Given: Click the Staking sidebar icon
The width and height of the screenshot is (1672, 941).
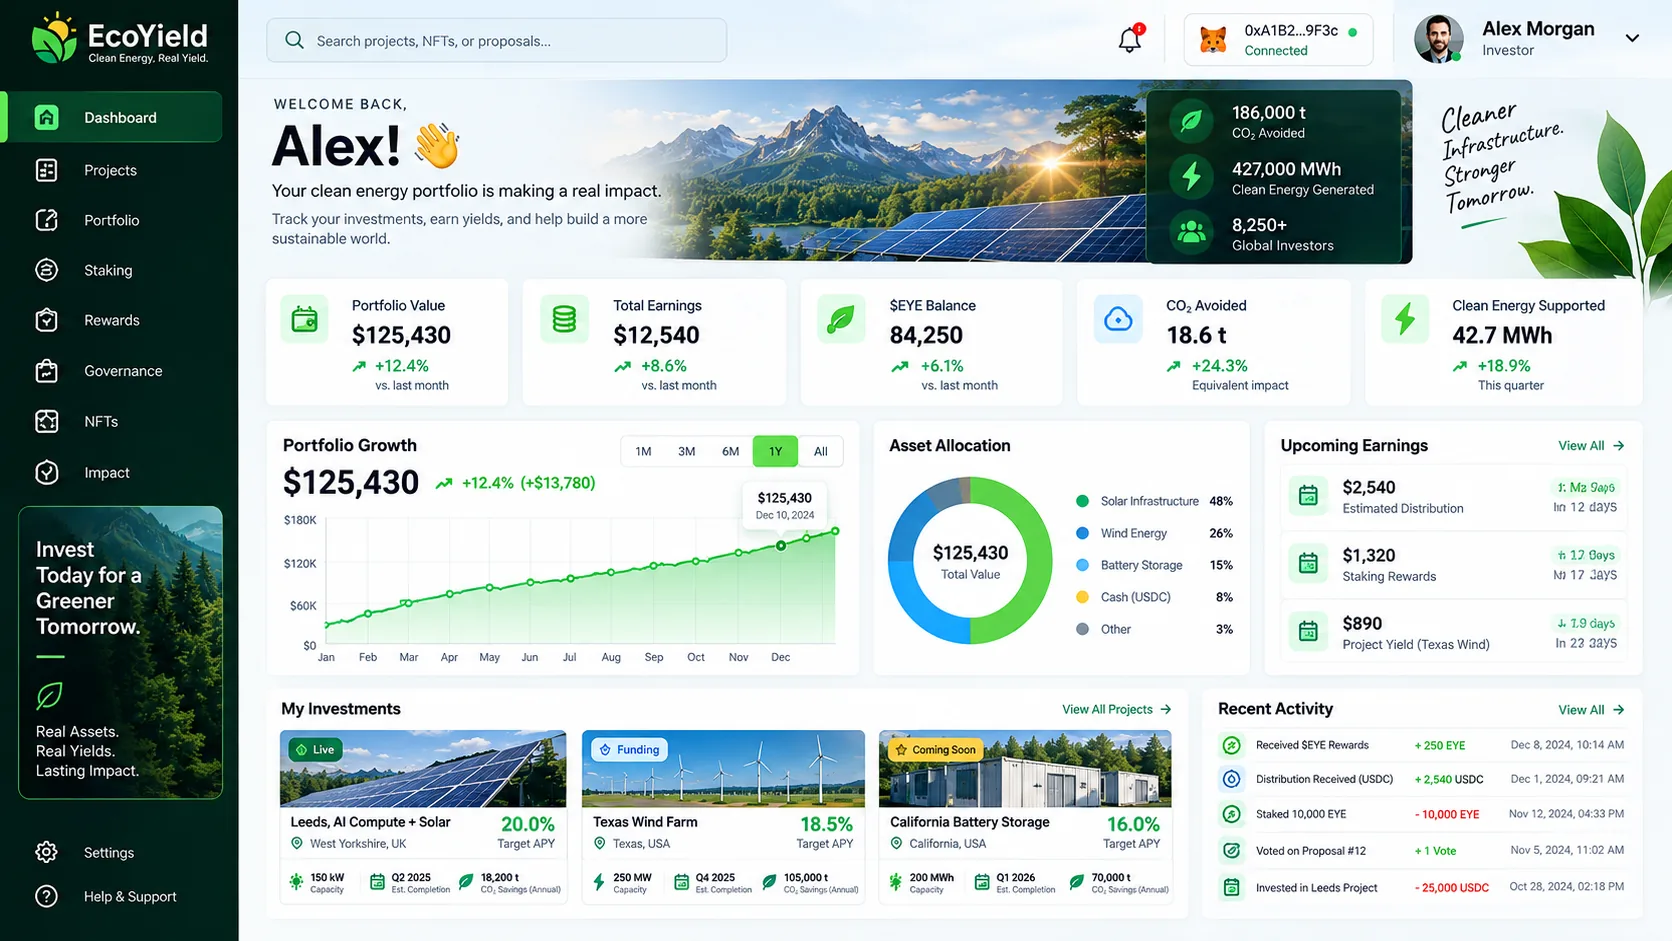Looking at the screenshot, I should (x=47, y=270).
